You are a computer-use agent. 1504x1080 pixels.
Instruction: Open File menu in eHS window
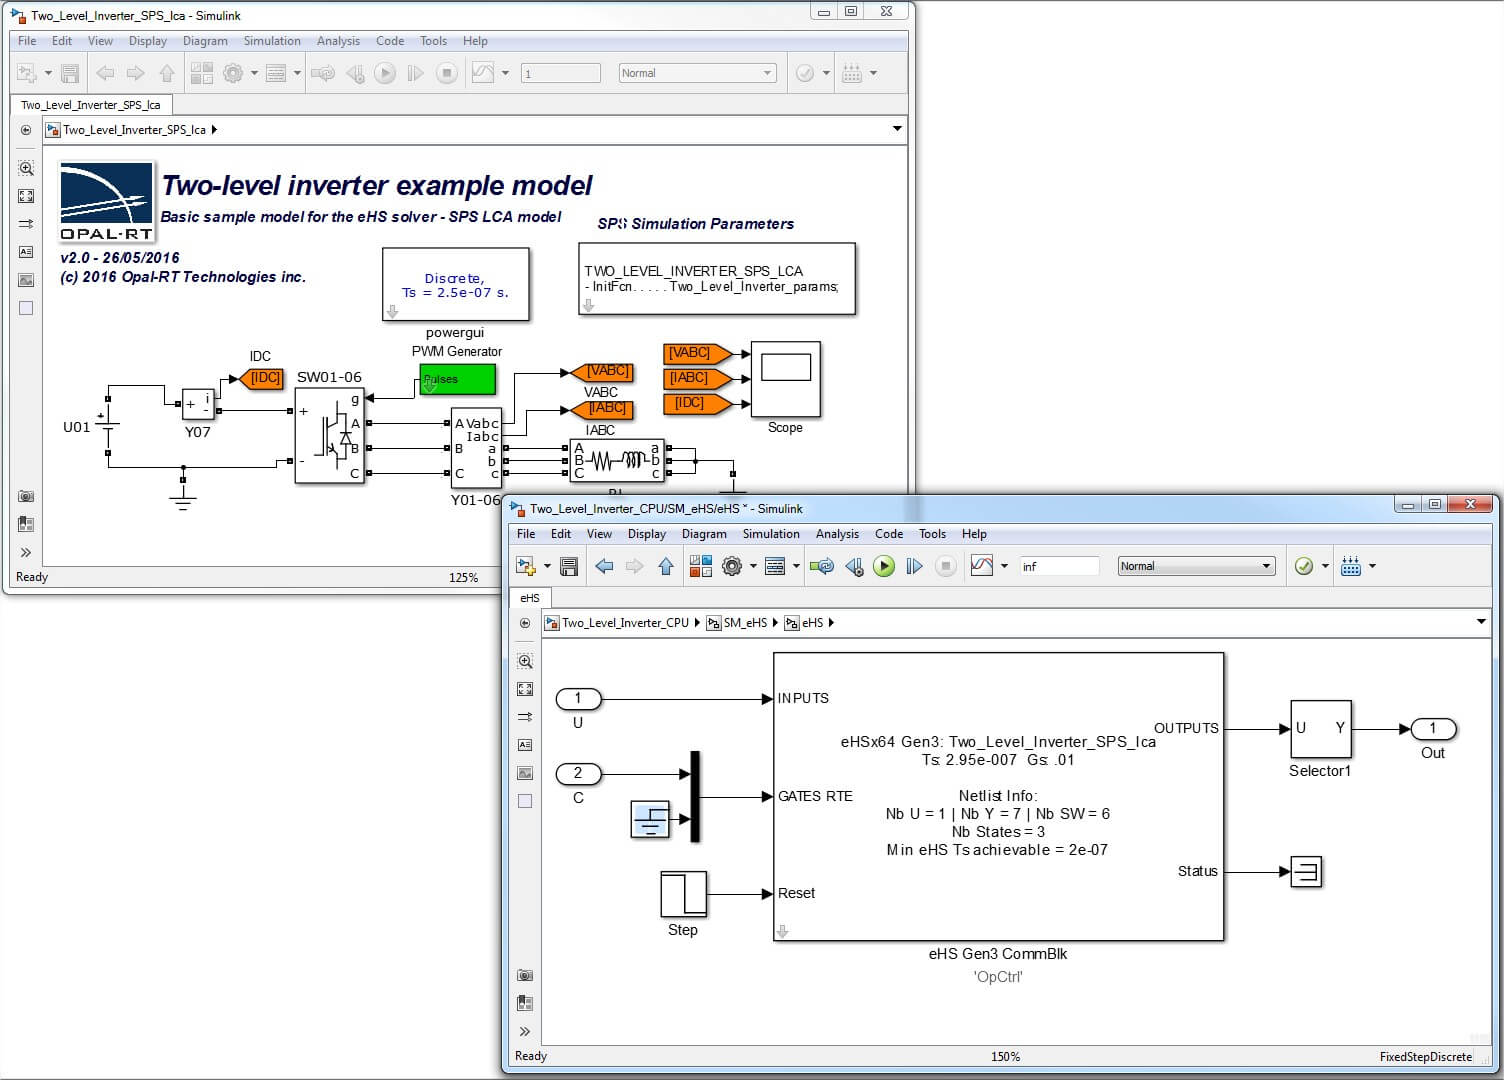tap(526, 534)
